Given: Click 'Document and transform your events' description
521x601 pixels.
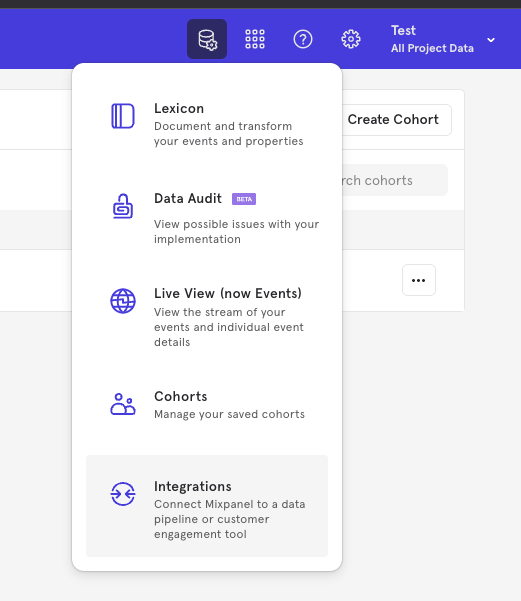Looking at the screenshot, I should tap(228, 134).
